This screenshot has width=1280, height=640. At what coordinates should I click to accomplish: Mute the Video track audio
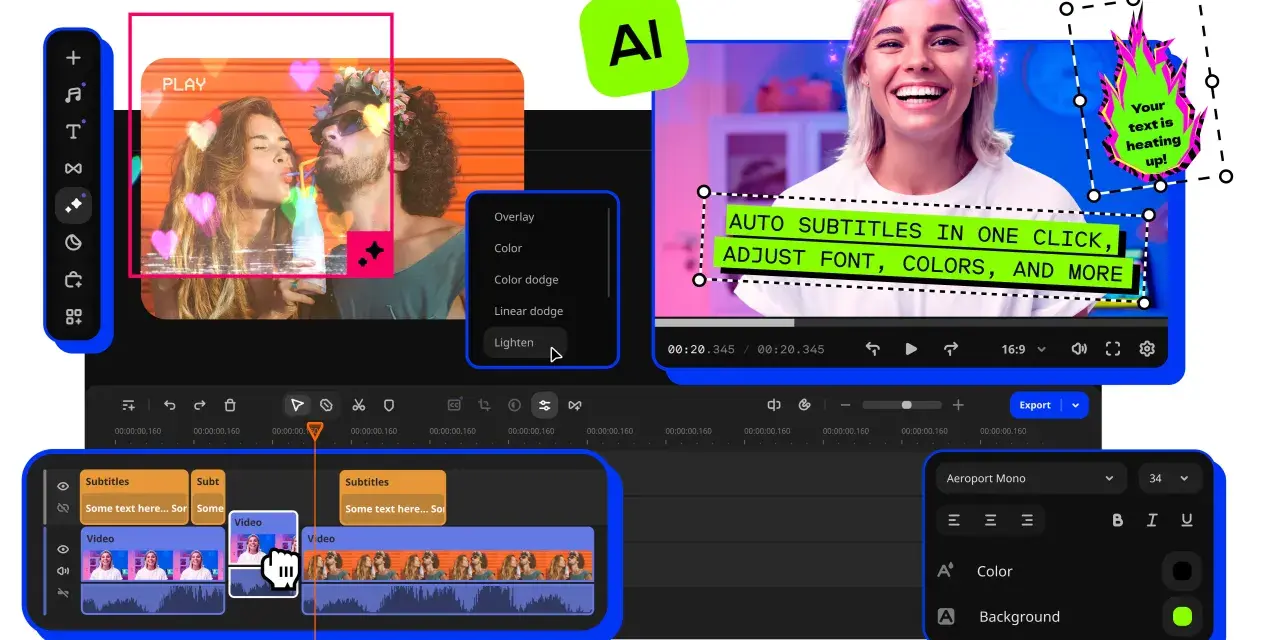(63, 571)
